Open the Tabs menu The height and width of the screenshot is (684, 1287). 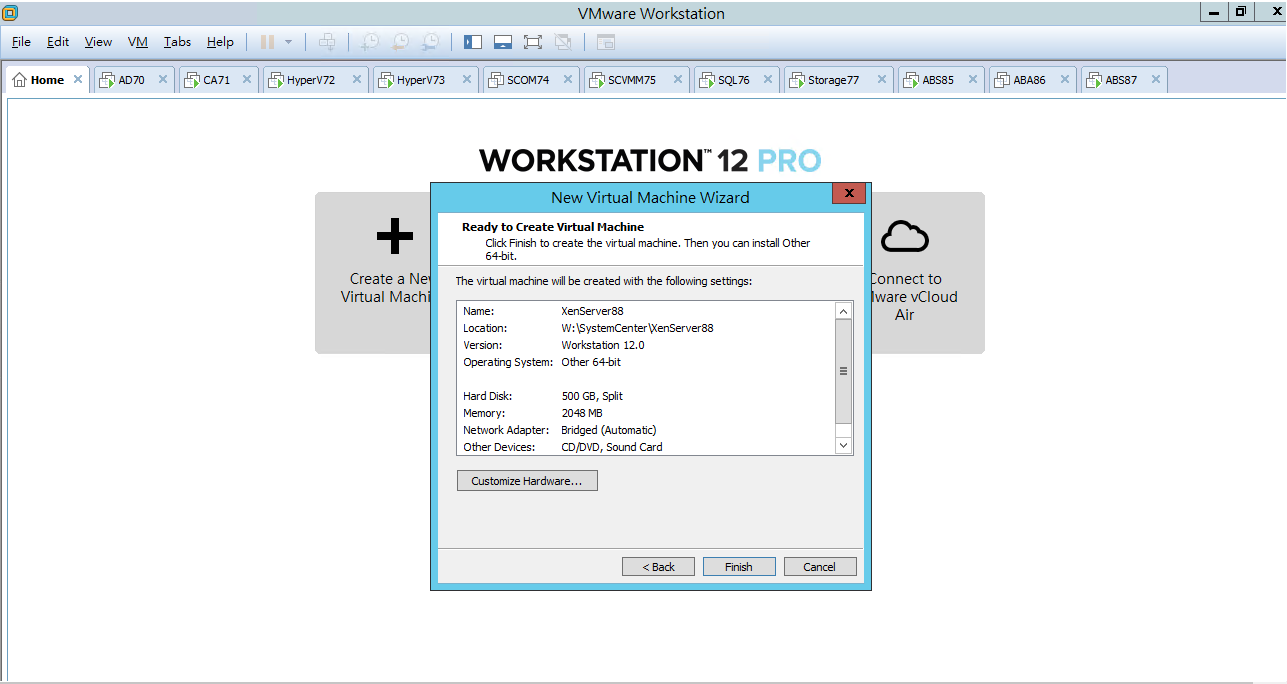177,42
